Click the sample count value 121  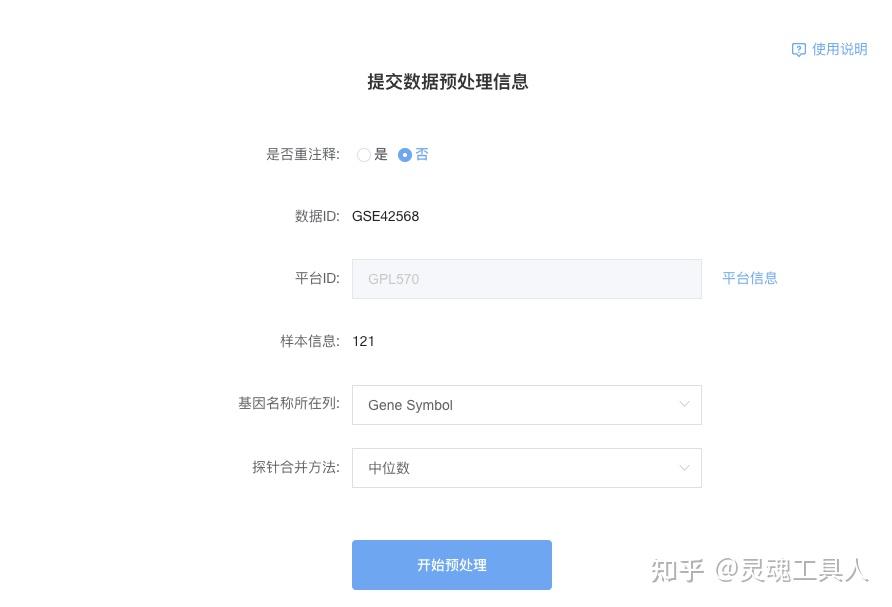(364, 341)
